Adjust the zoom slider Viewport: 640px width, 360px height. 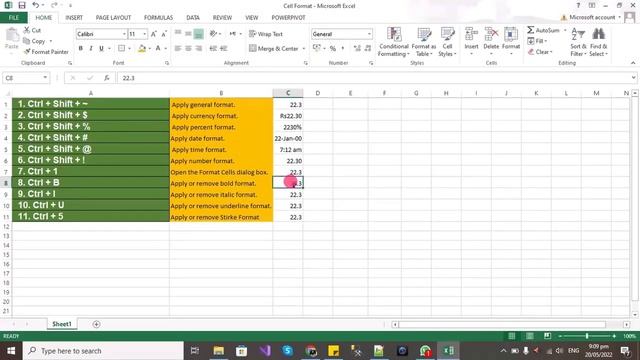coord(587,336)
